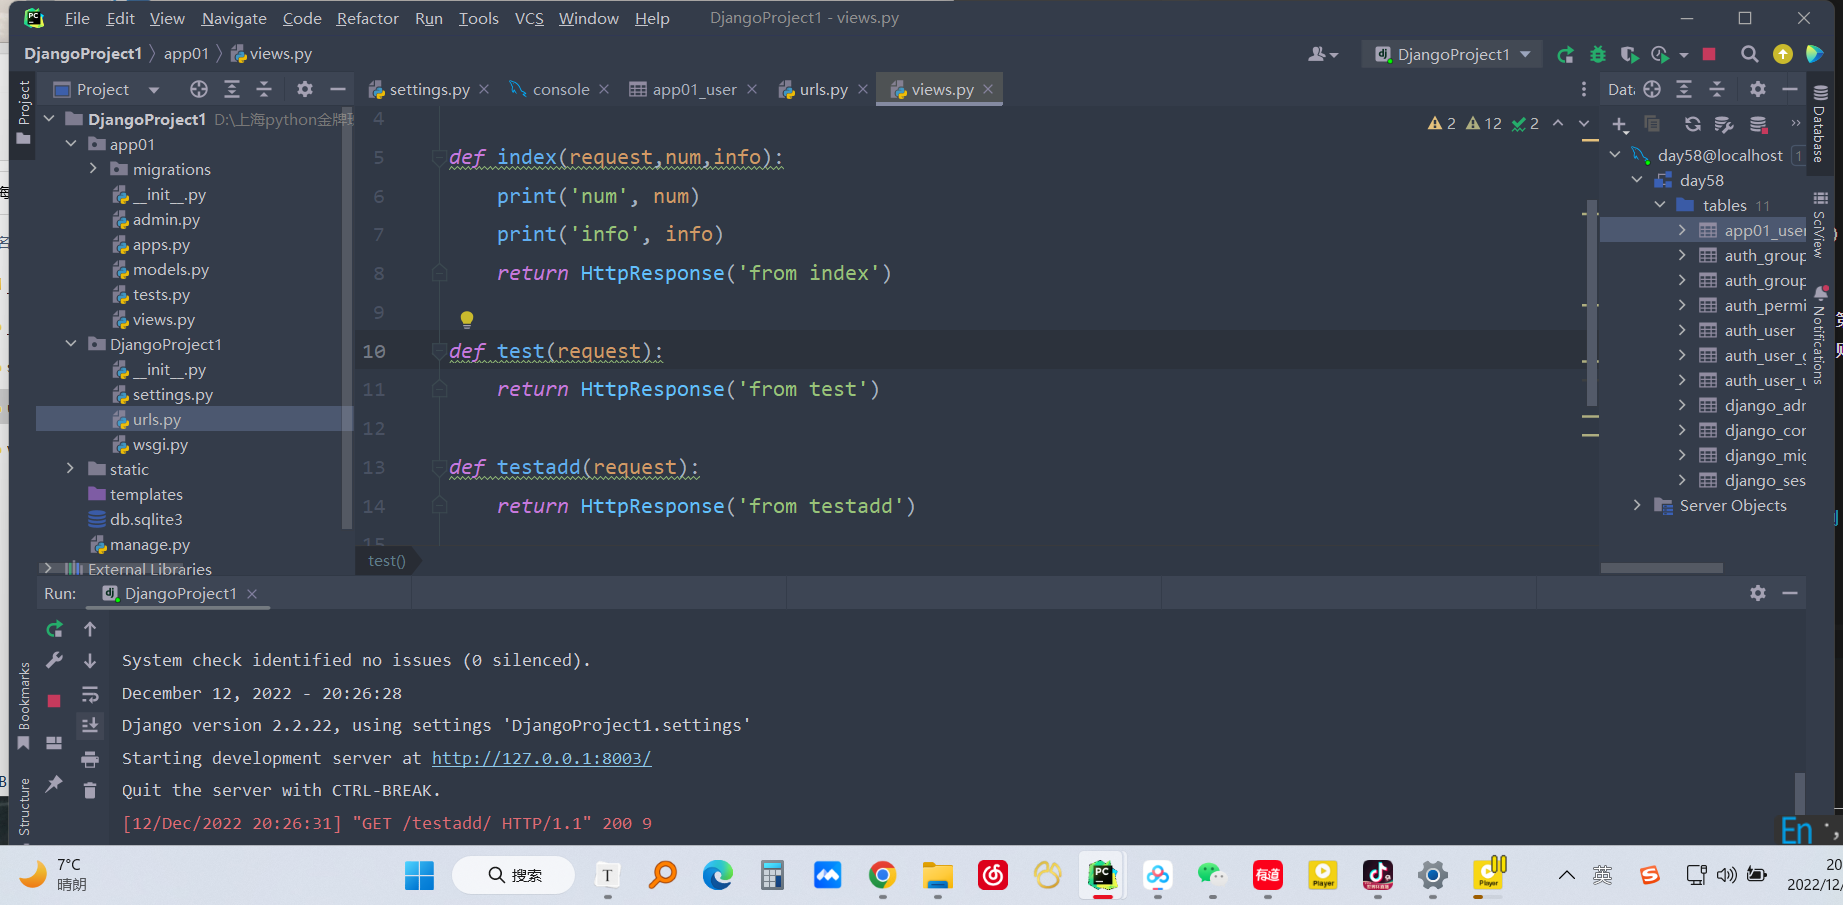
Task: Open the VCS menu
Action: click(x=529, y=18)
